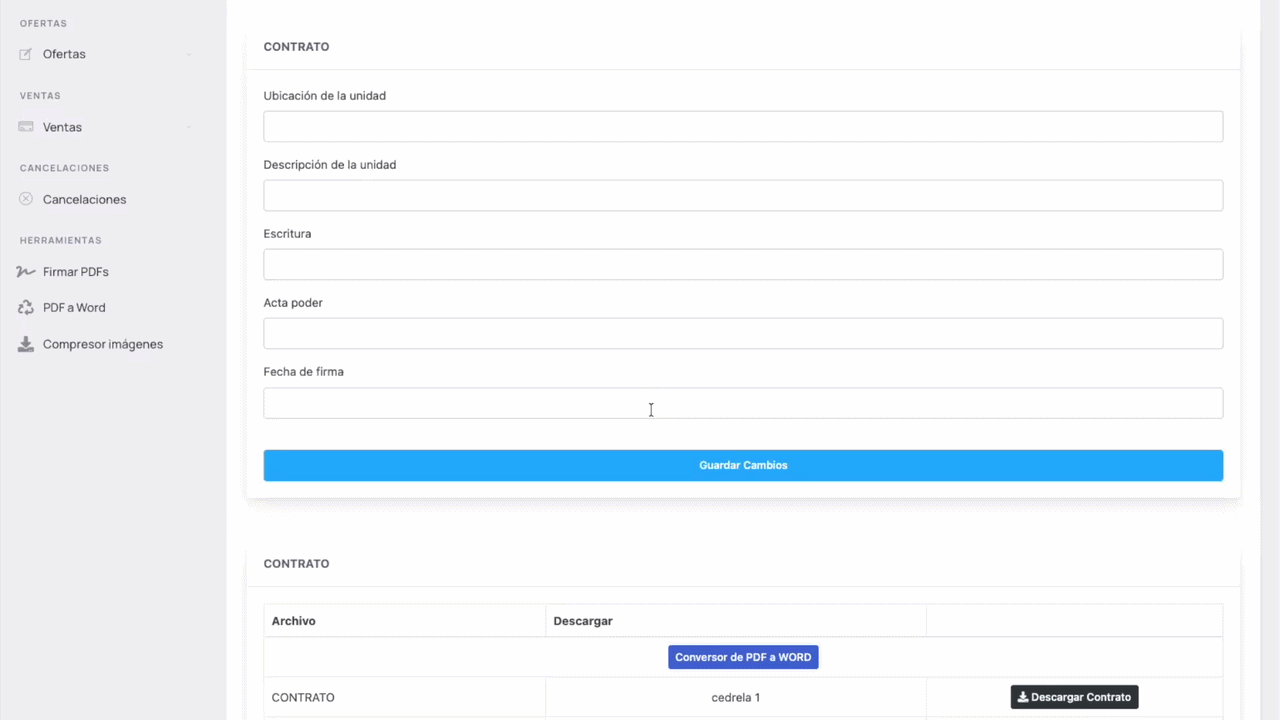This screenshot has height=720, width=1280.
Task: Click into the Descripción de la unidad field
Action: pos(743,196)
